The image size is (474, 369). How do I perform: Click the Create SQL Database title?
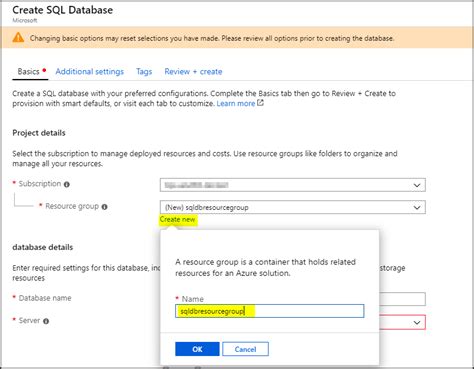coord(63,10)
